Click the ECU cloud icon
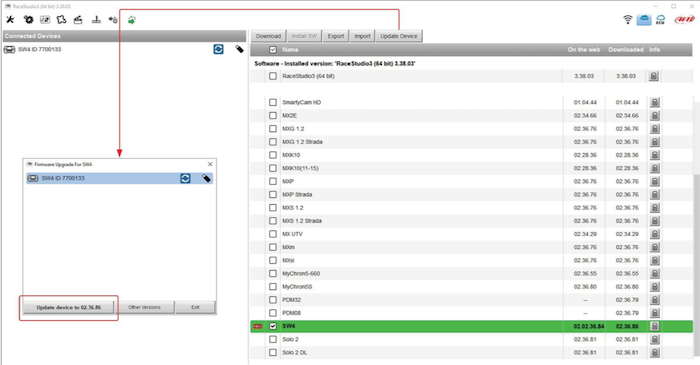The image size is (700, 365). [660, 19]
